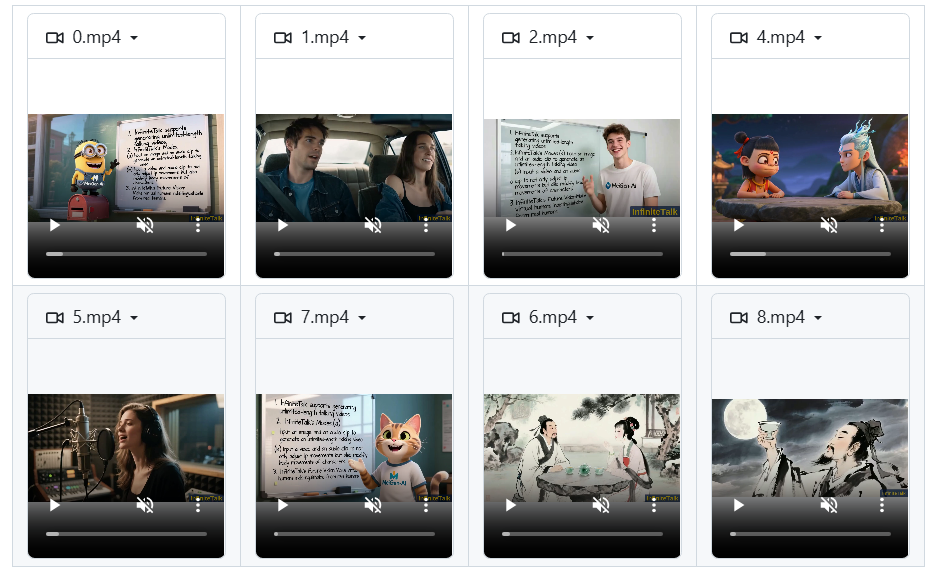Open the 7.mp4 dropdown caret
This screenshot has height=581, width=933.
362,318
